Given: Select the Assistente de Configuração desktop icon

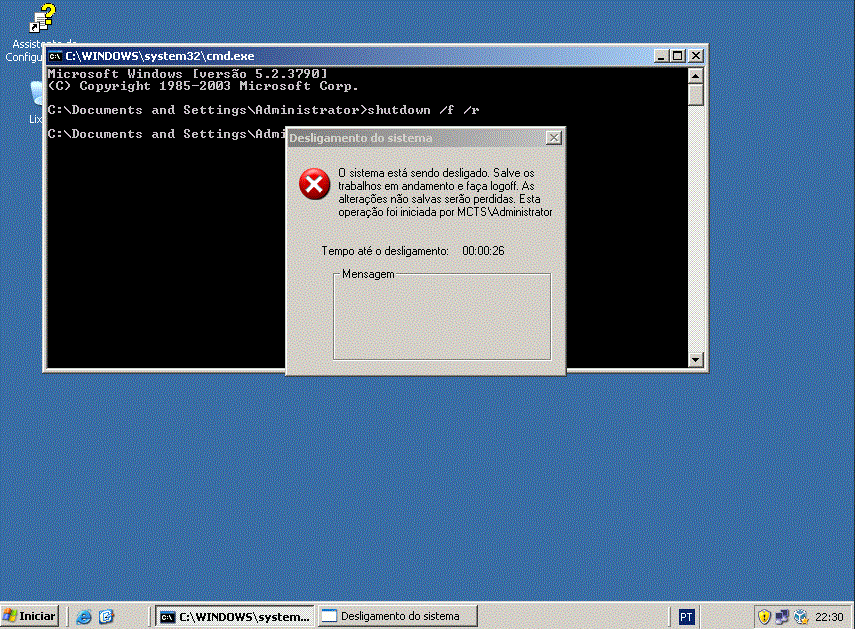Looking at the screenshot, I should [x=40, y=32].
